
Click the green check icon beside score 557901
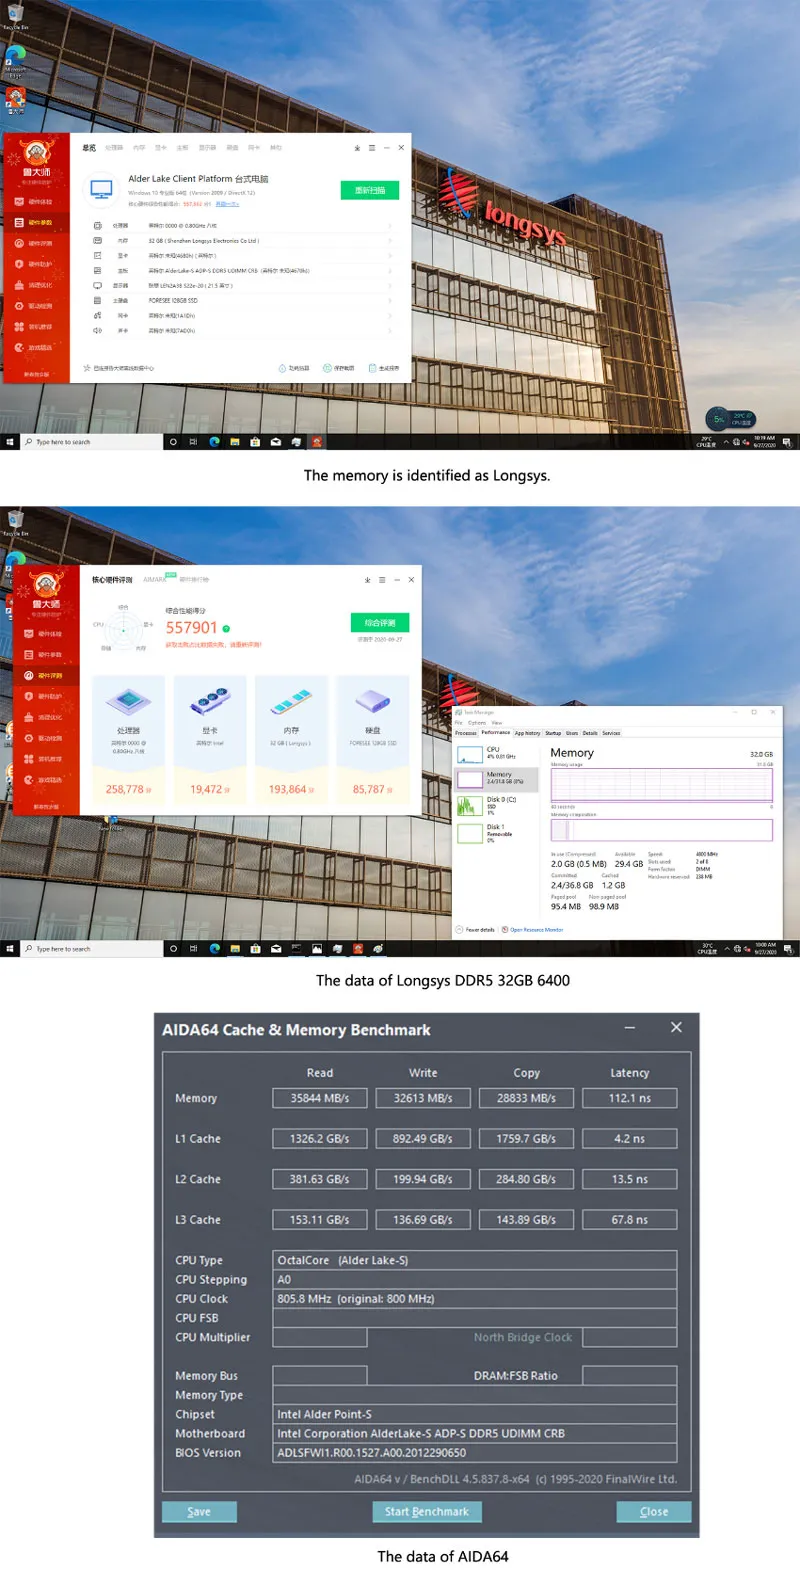pyautogui.click(x=226, y=629)
